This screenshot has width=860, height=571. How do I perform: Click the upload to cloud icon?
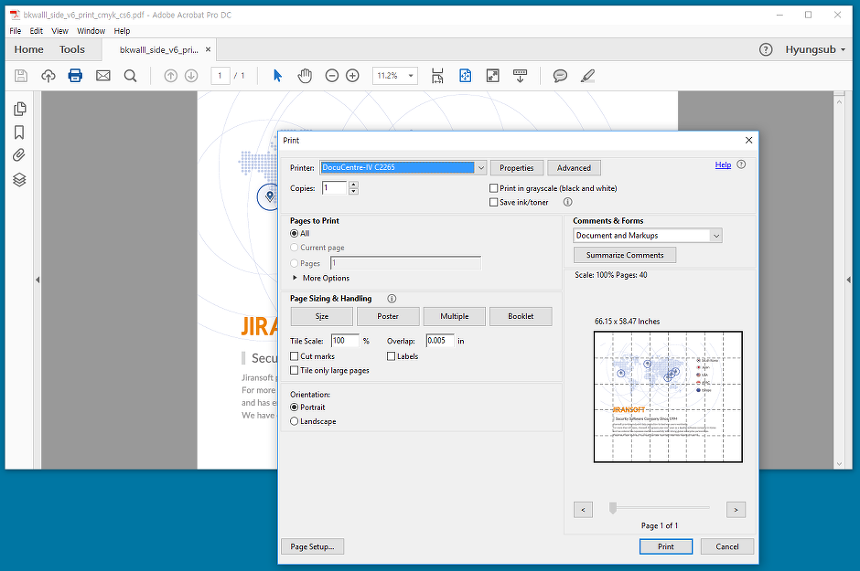tap(48, 76)
